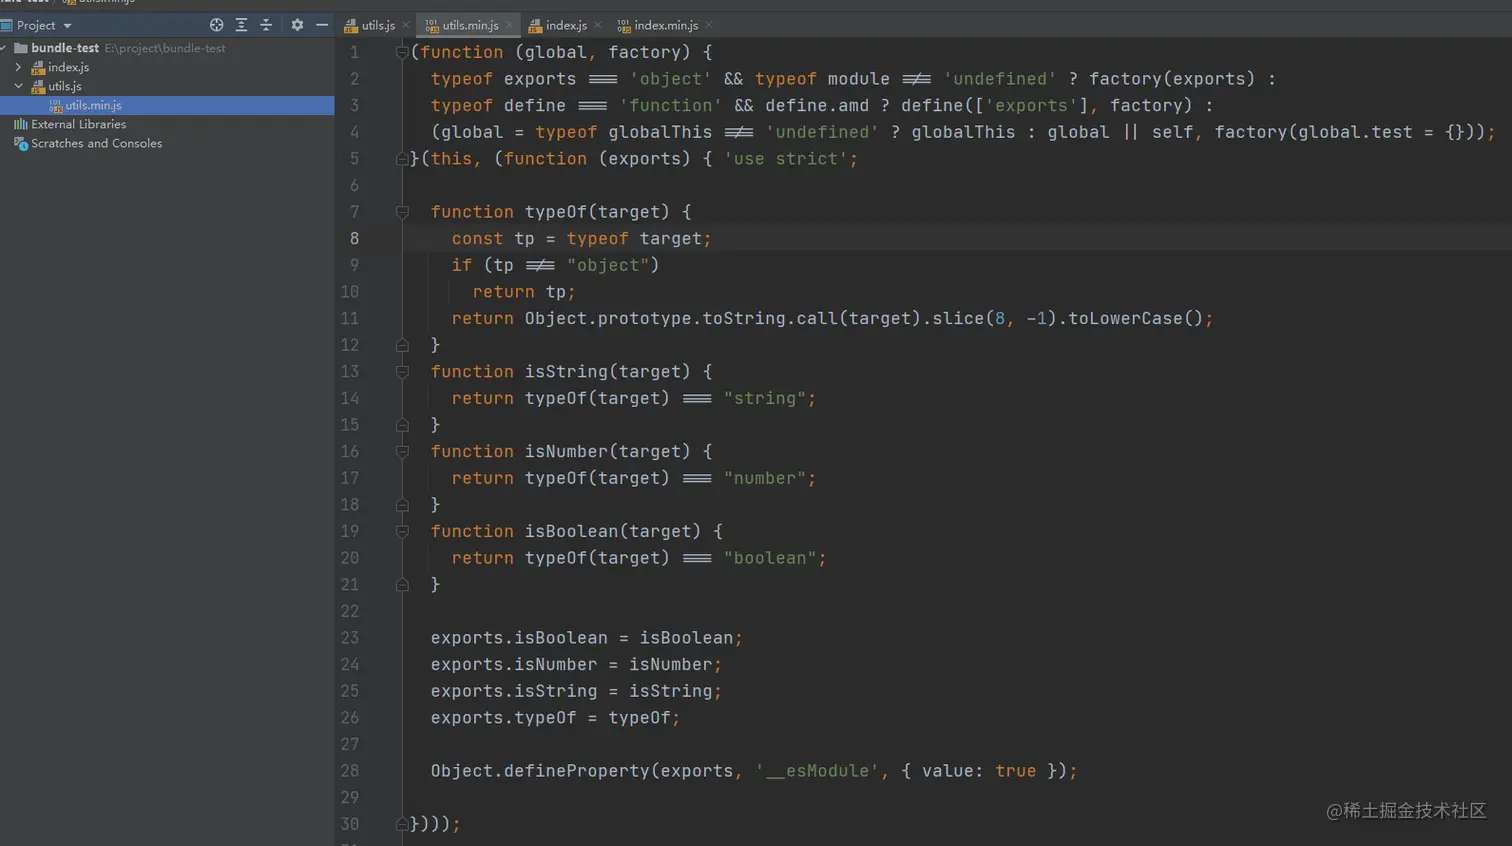Click the fold end marker at line 12
The image size is (1512, 846).
(402, 345)
